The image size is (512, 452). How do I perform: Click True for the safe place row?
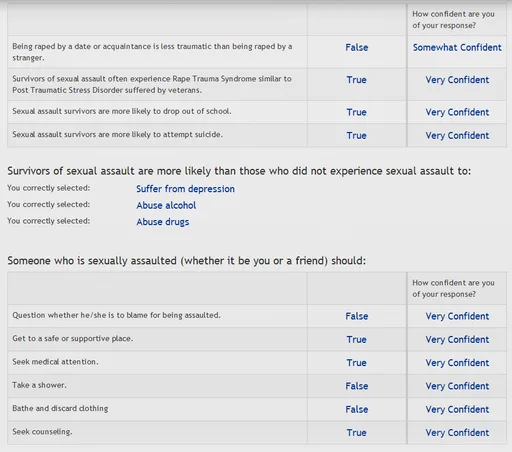[356, 340]
